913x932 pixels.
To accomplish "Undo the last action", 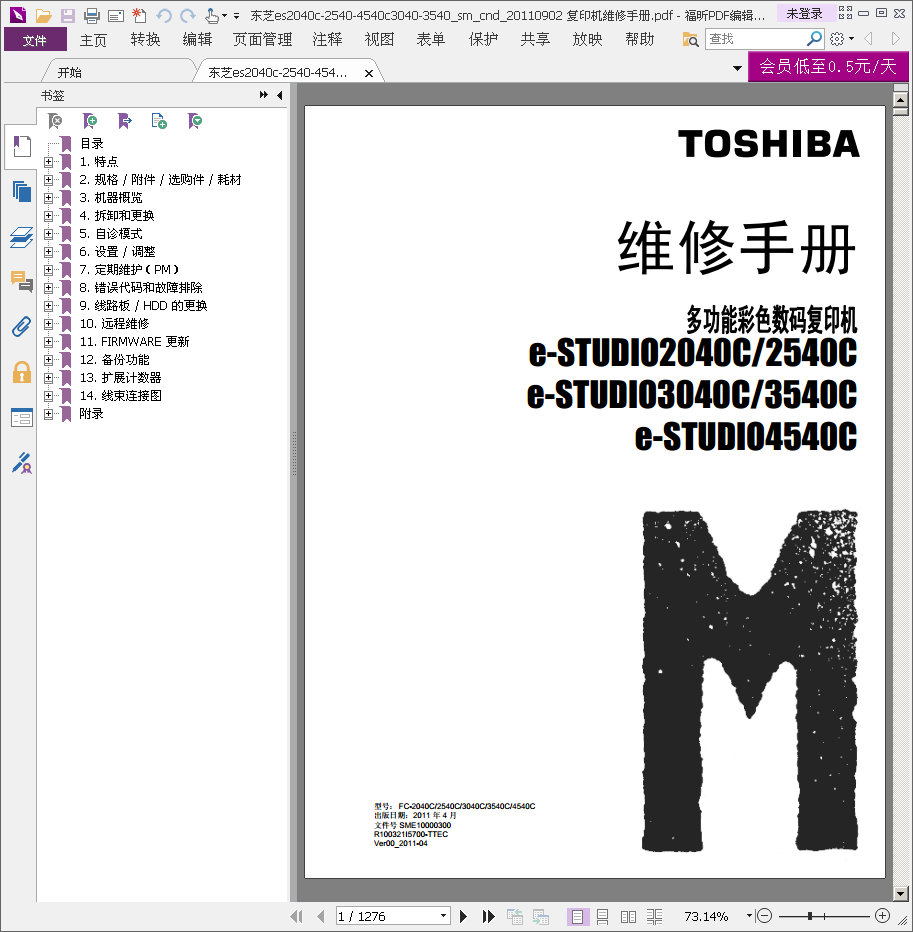I will point(164,16).
